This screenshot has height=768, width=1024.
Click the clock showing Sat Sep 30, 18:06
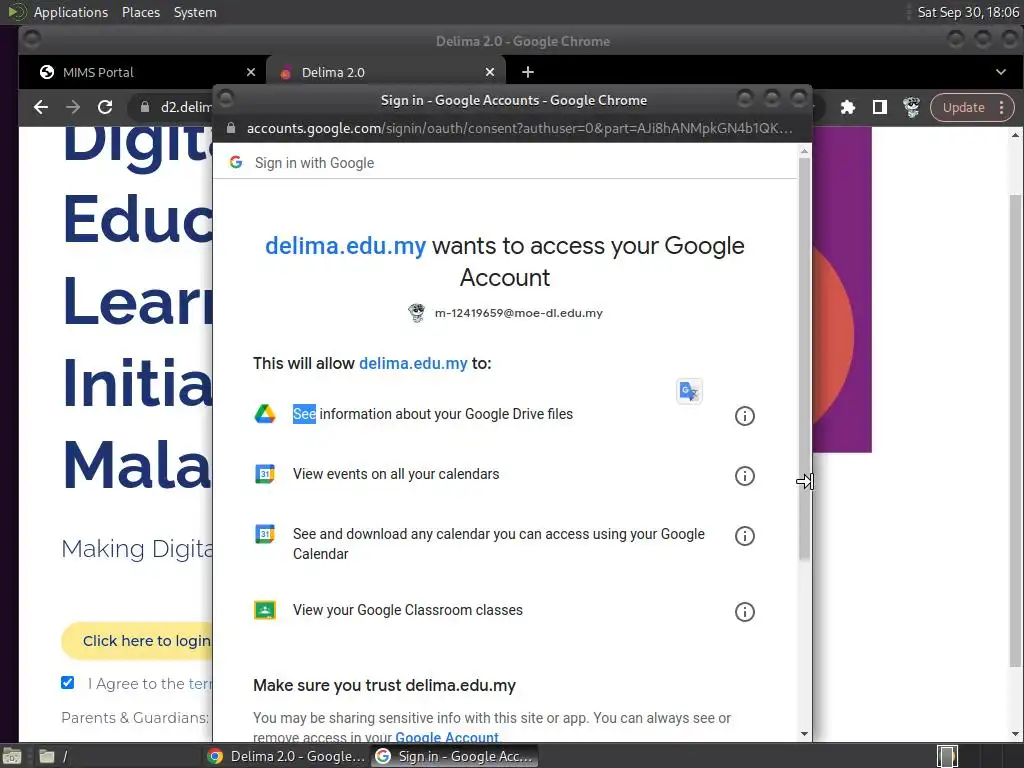[968, 12]
